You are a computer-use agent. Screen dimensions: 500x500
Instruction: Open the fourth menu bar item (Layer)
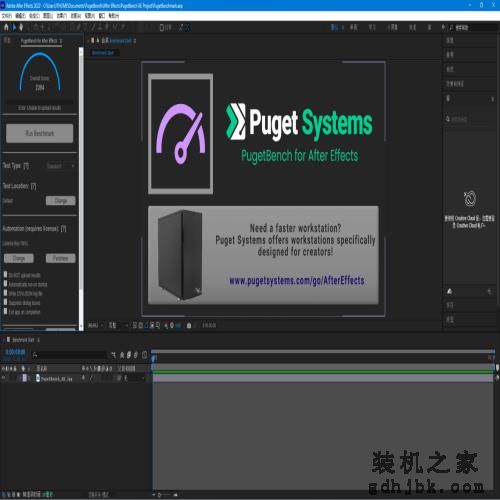[x=48, y=16]
